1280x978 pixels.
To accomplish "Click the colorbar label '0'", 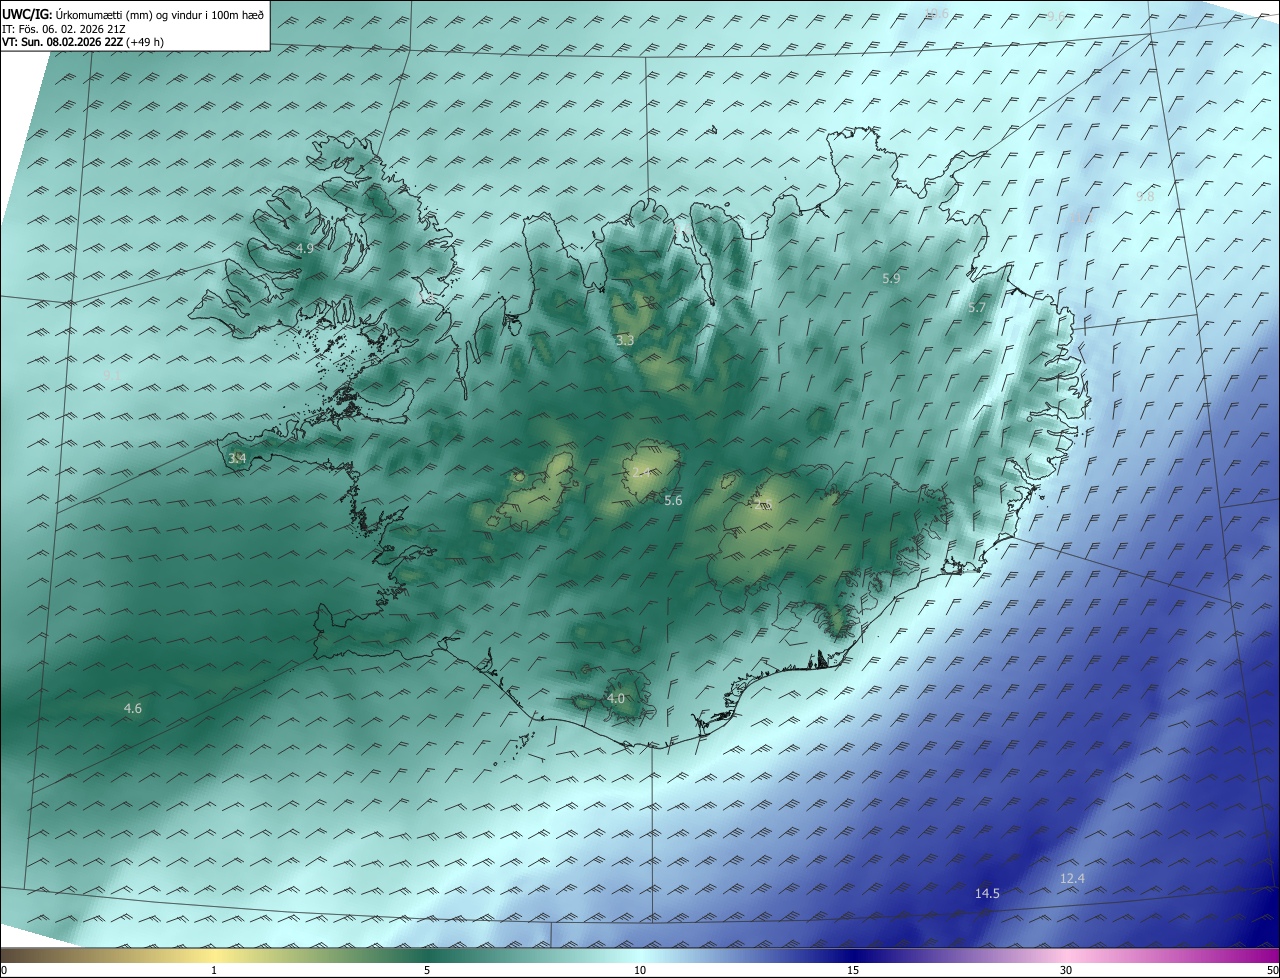I will point(4,970).
